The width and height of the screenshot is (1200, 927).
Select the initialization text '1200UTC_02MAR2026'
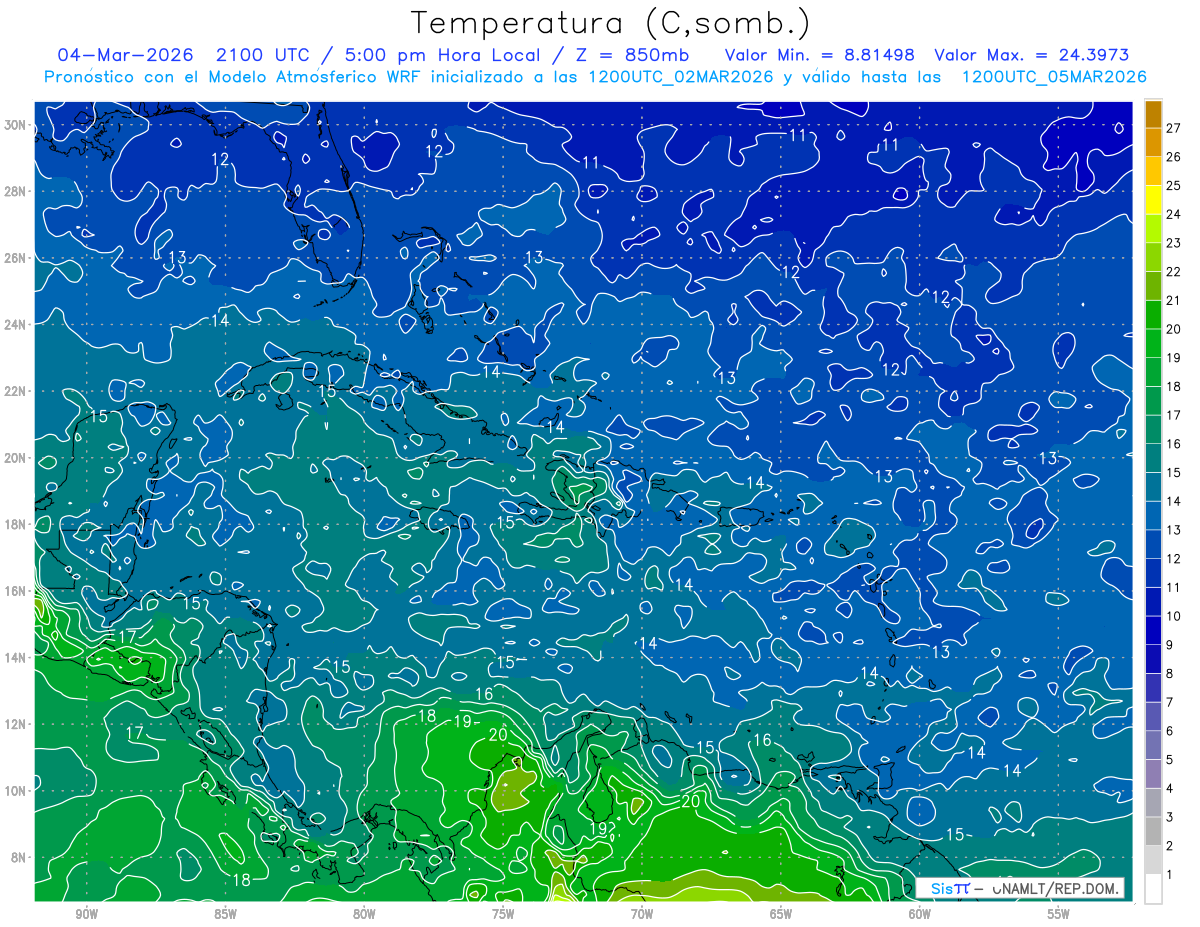[680, 77]
